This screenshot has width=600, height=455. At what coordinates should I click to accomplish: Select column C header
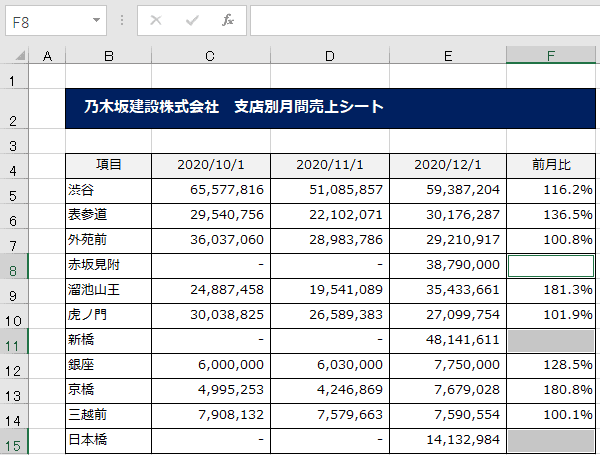[211, 55]
